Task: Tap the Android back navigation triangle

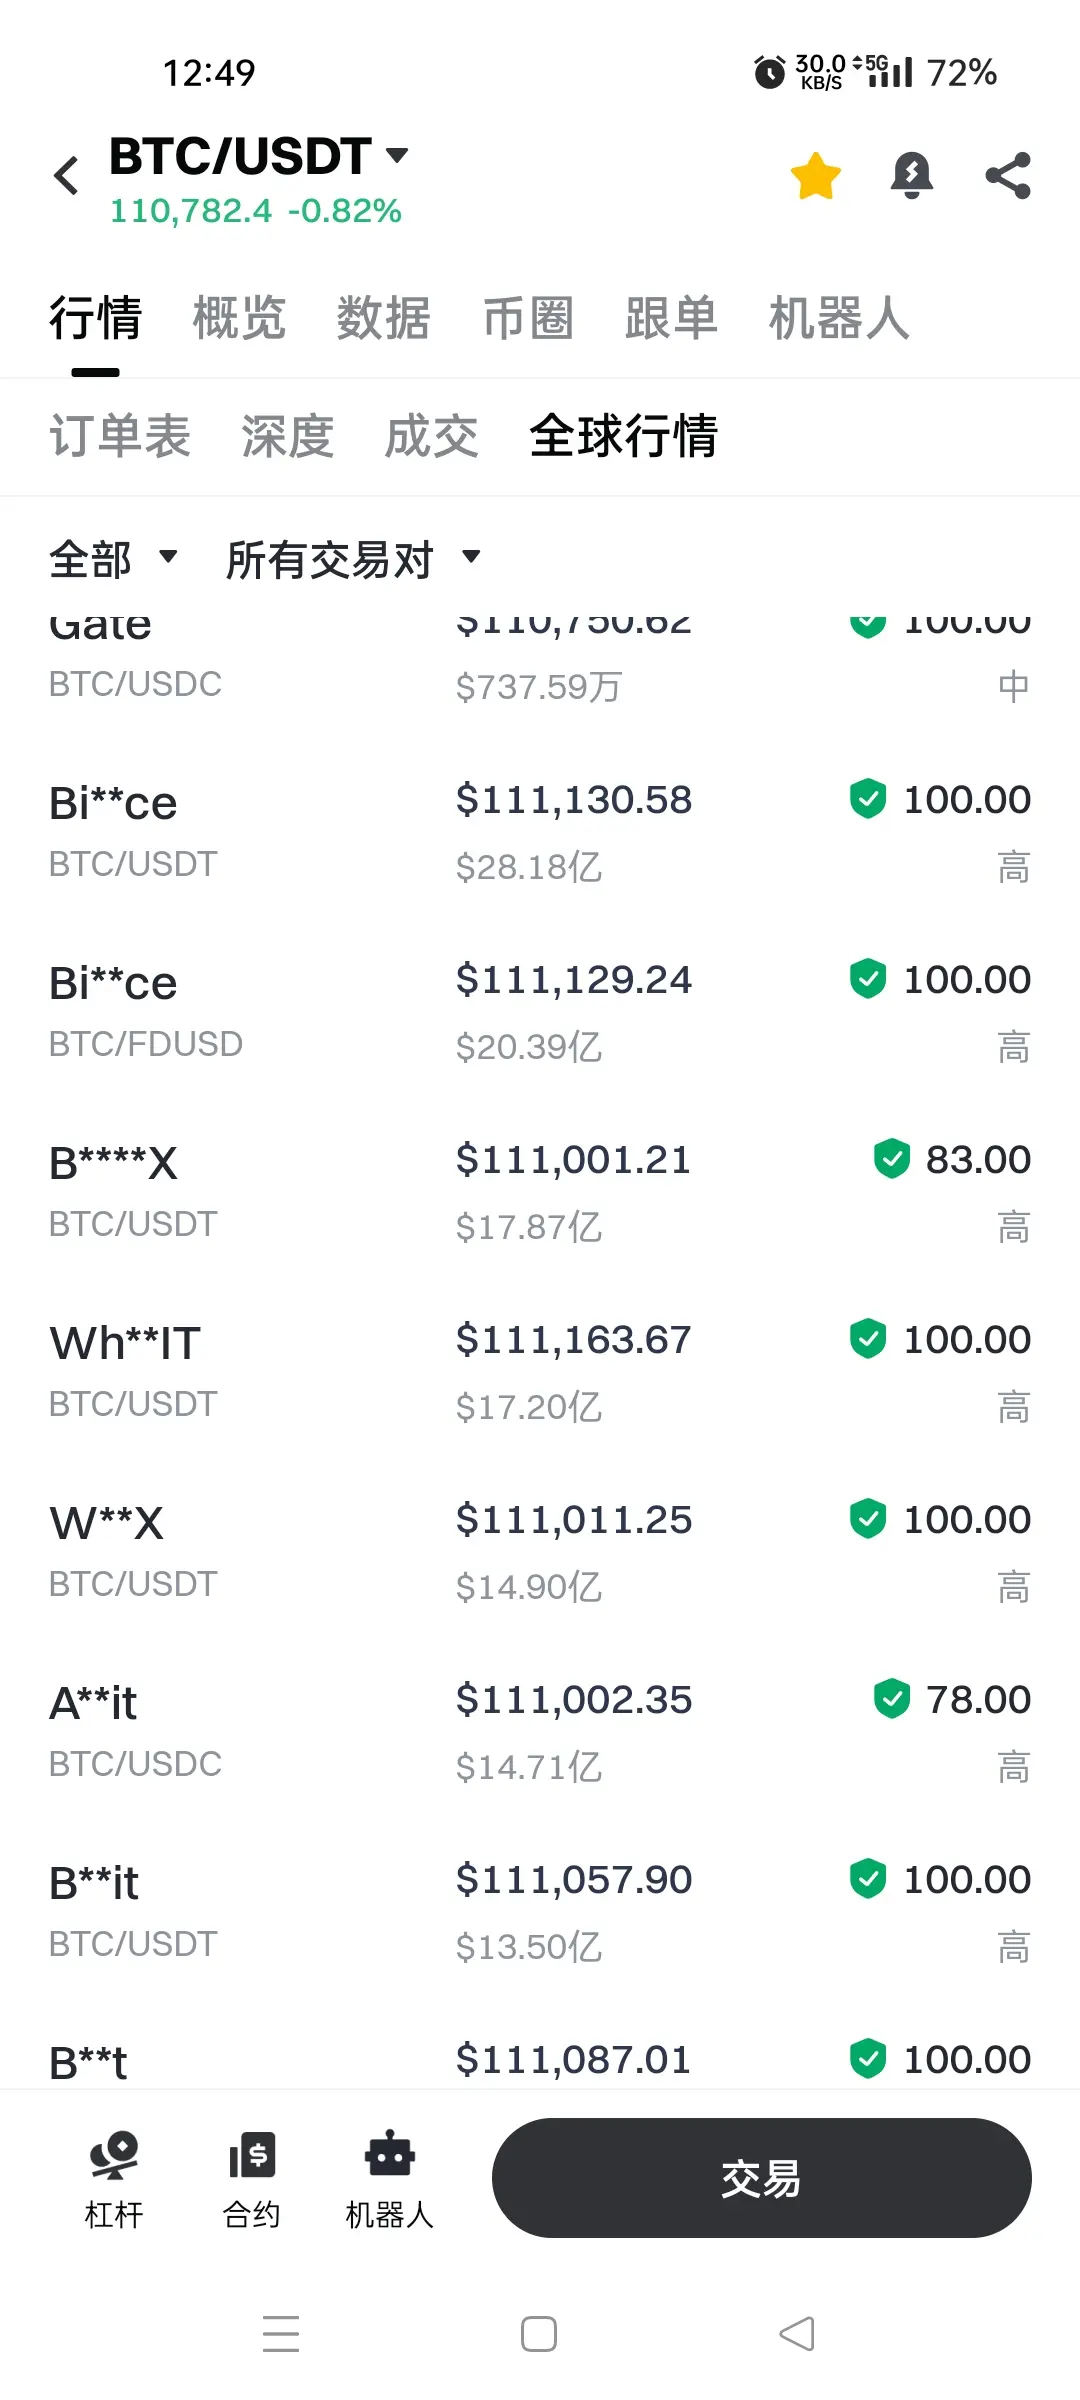Action: pyautogui.click(x=797, y=2334)
